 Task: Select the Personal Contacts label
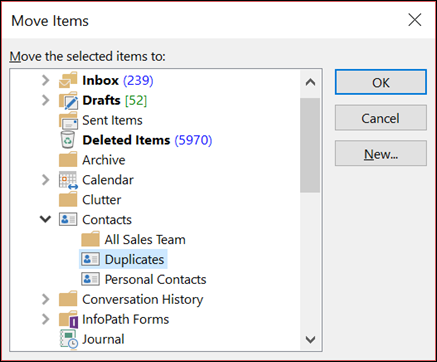click(x=155, y=279)
